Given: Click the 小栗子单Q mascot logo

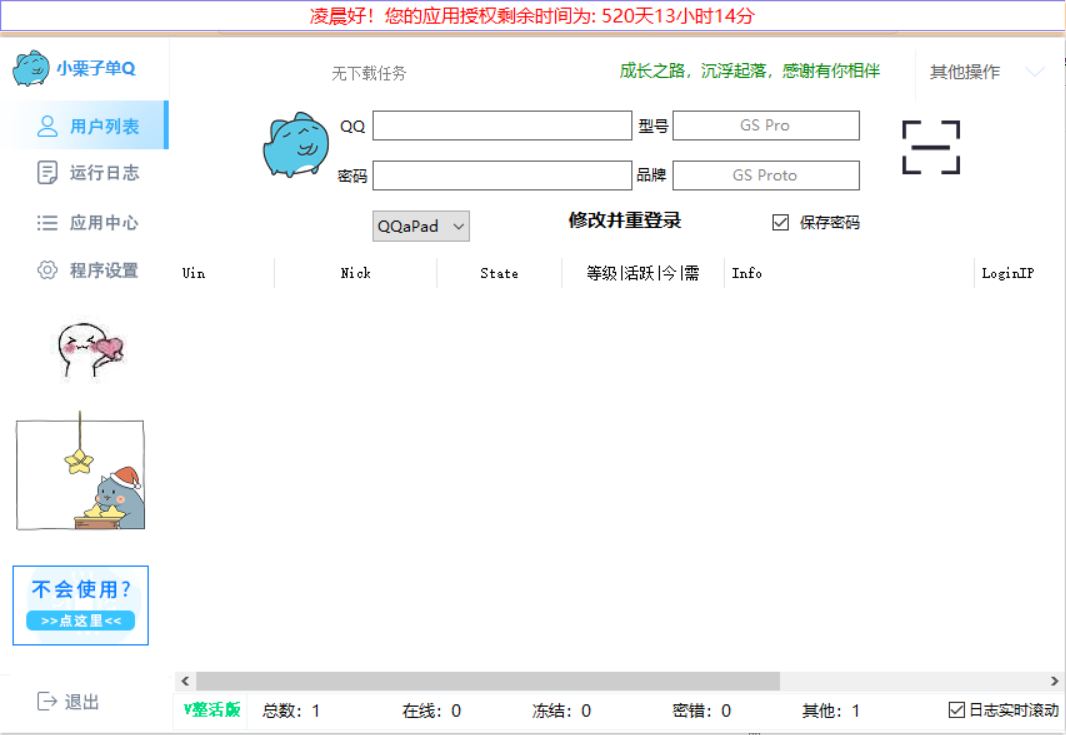Looking at the screenshot, I should click(x=33, y=67).
